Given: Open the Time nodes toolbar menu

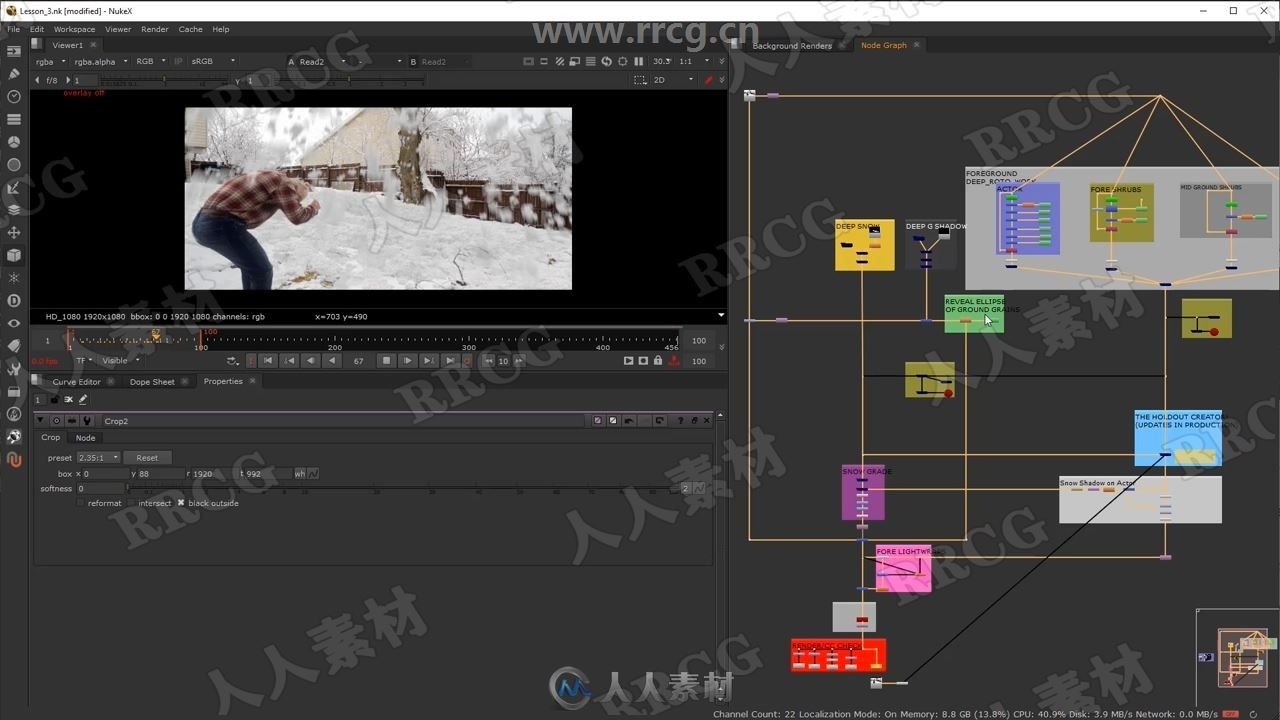Looking at the screenshot, I should point(14,97).
